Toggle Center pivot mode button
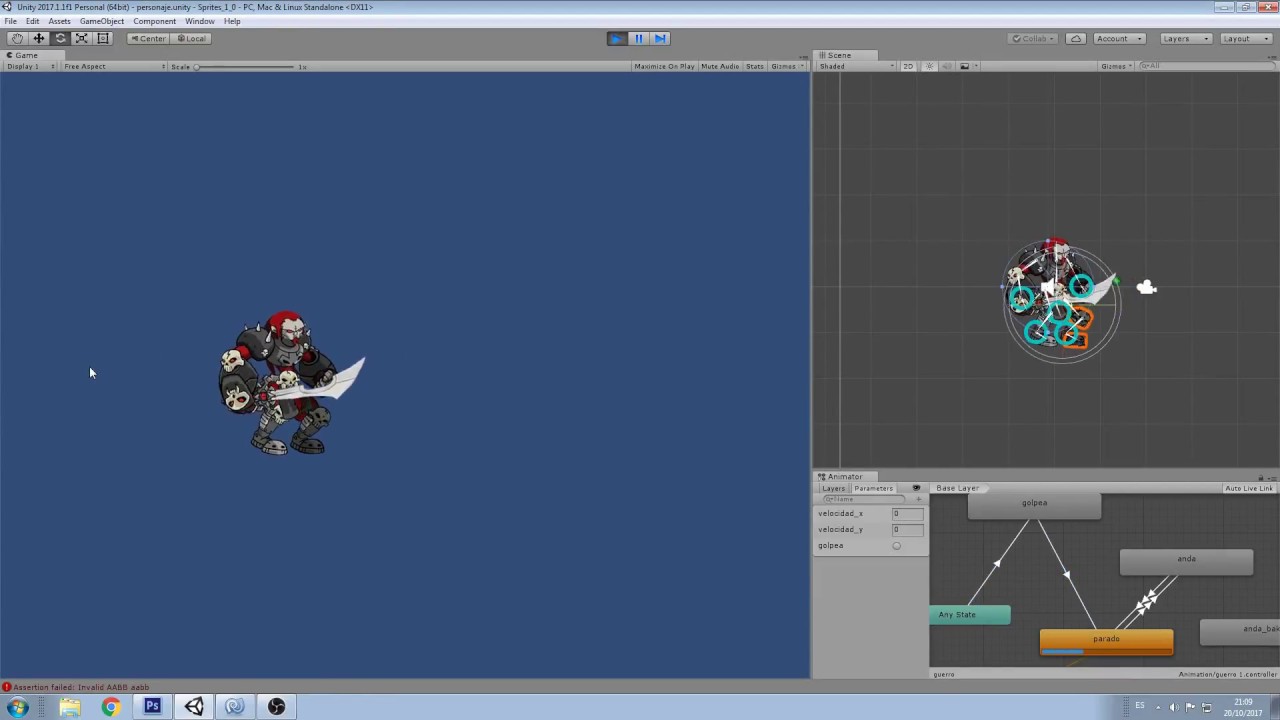1280x720 pixels. point(148,38)
